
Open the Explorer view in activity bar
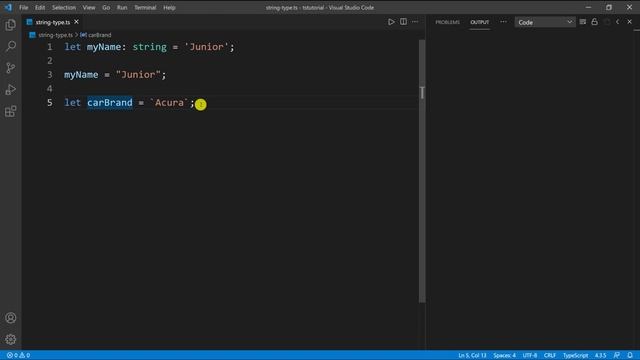click(11, 25)
